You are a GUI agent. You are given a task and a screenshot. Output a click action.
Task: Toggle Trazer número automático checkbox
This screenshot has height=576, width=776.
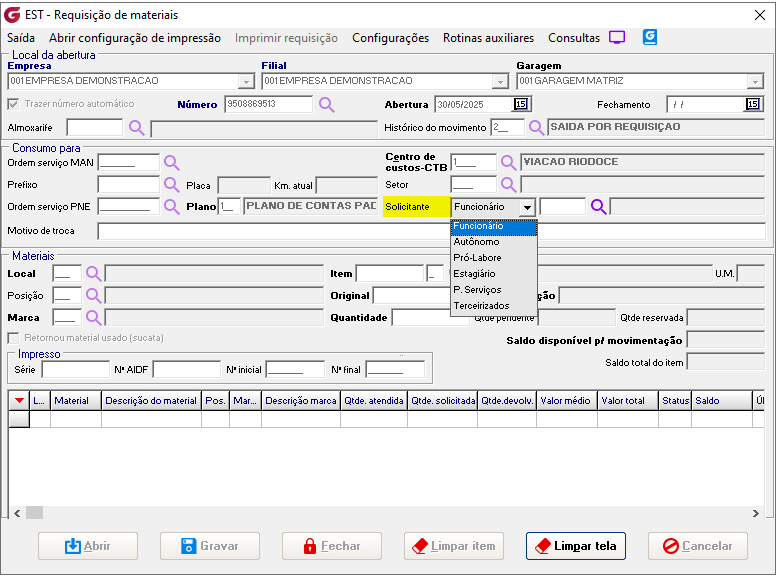pos(13,104)
